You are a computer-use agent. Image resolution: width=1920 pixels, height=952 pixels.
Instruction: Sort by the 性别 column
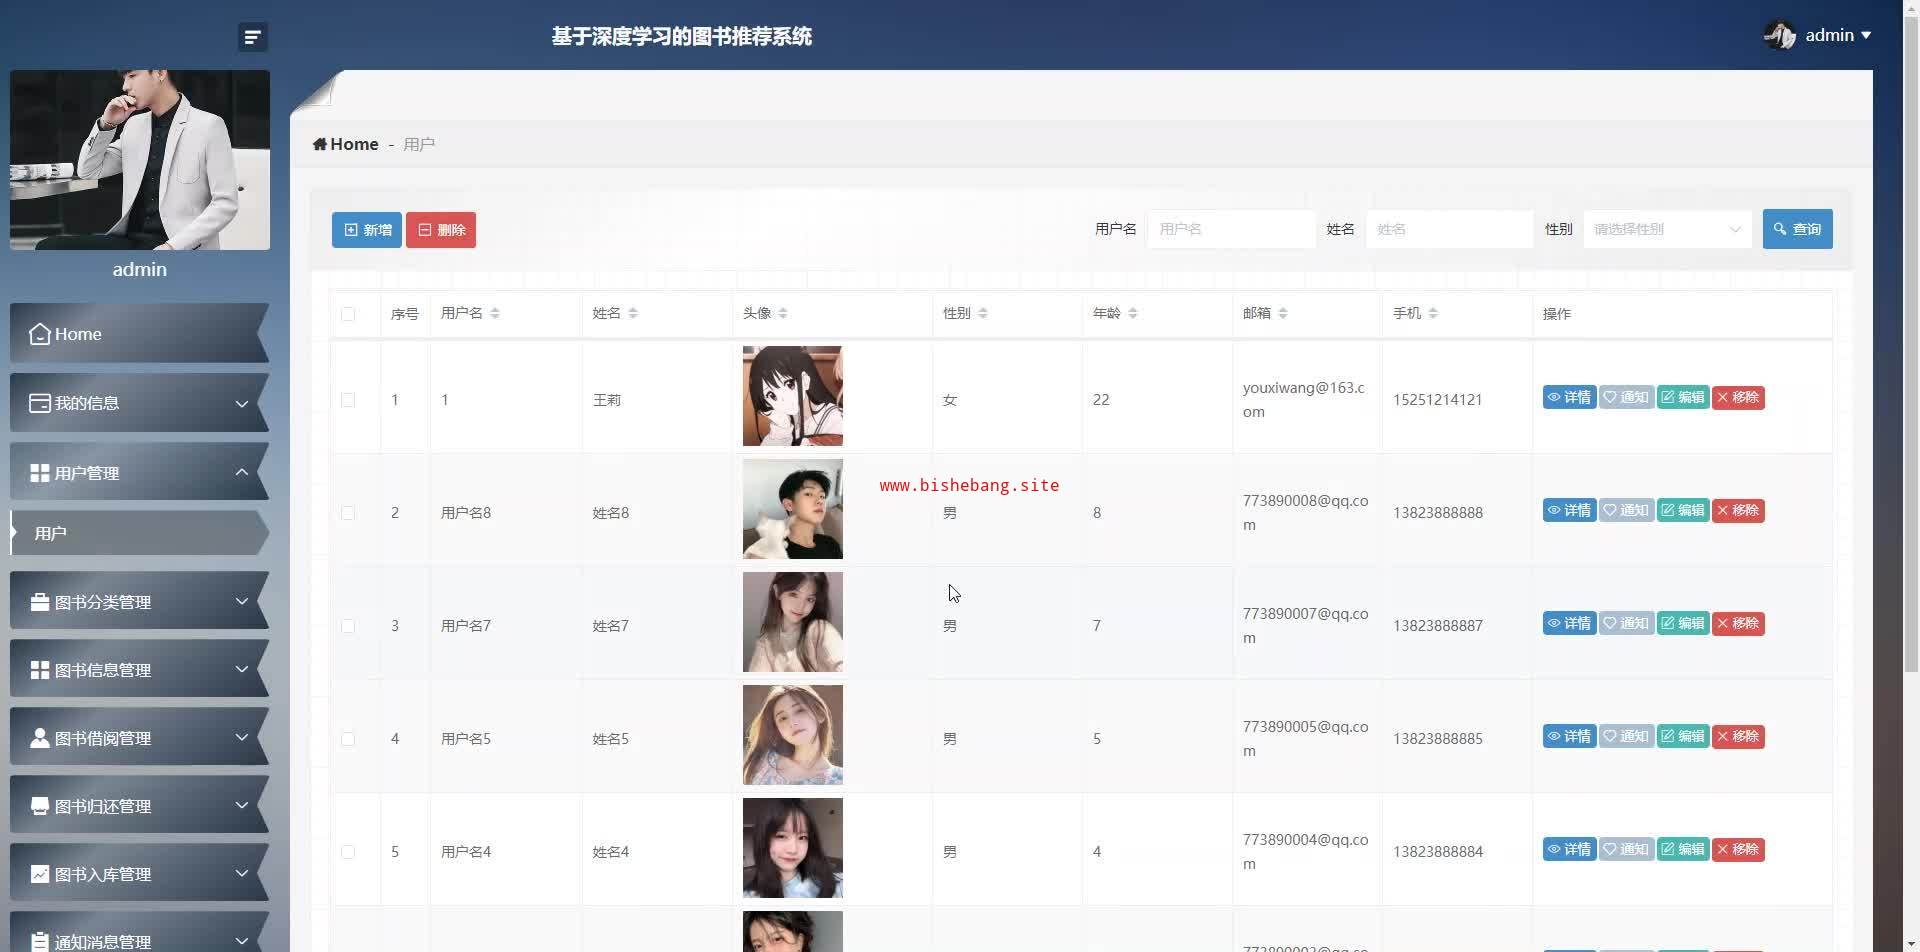983,314
